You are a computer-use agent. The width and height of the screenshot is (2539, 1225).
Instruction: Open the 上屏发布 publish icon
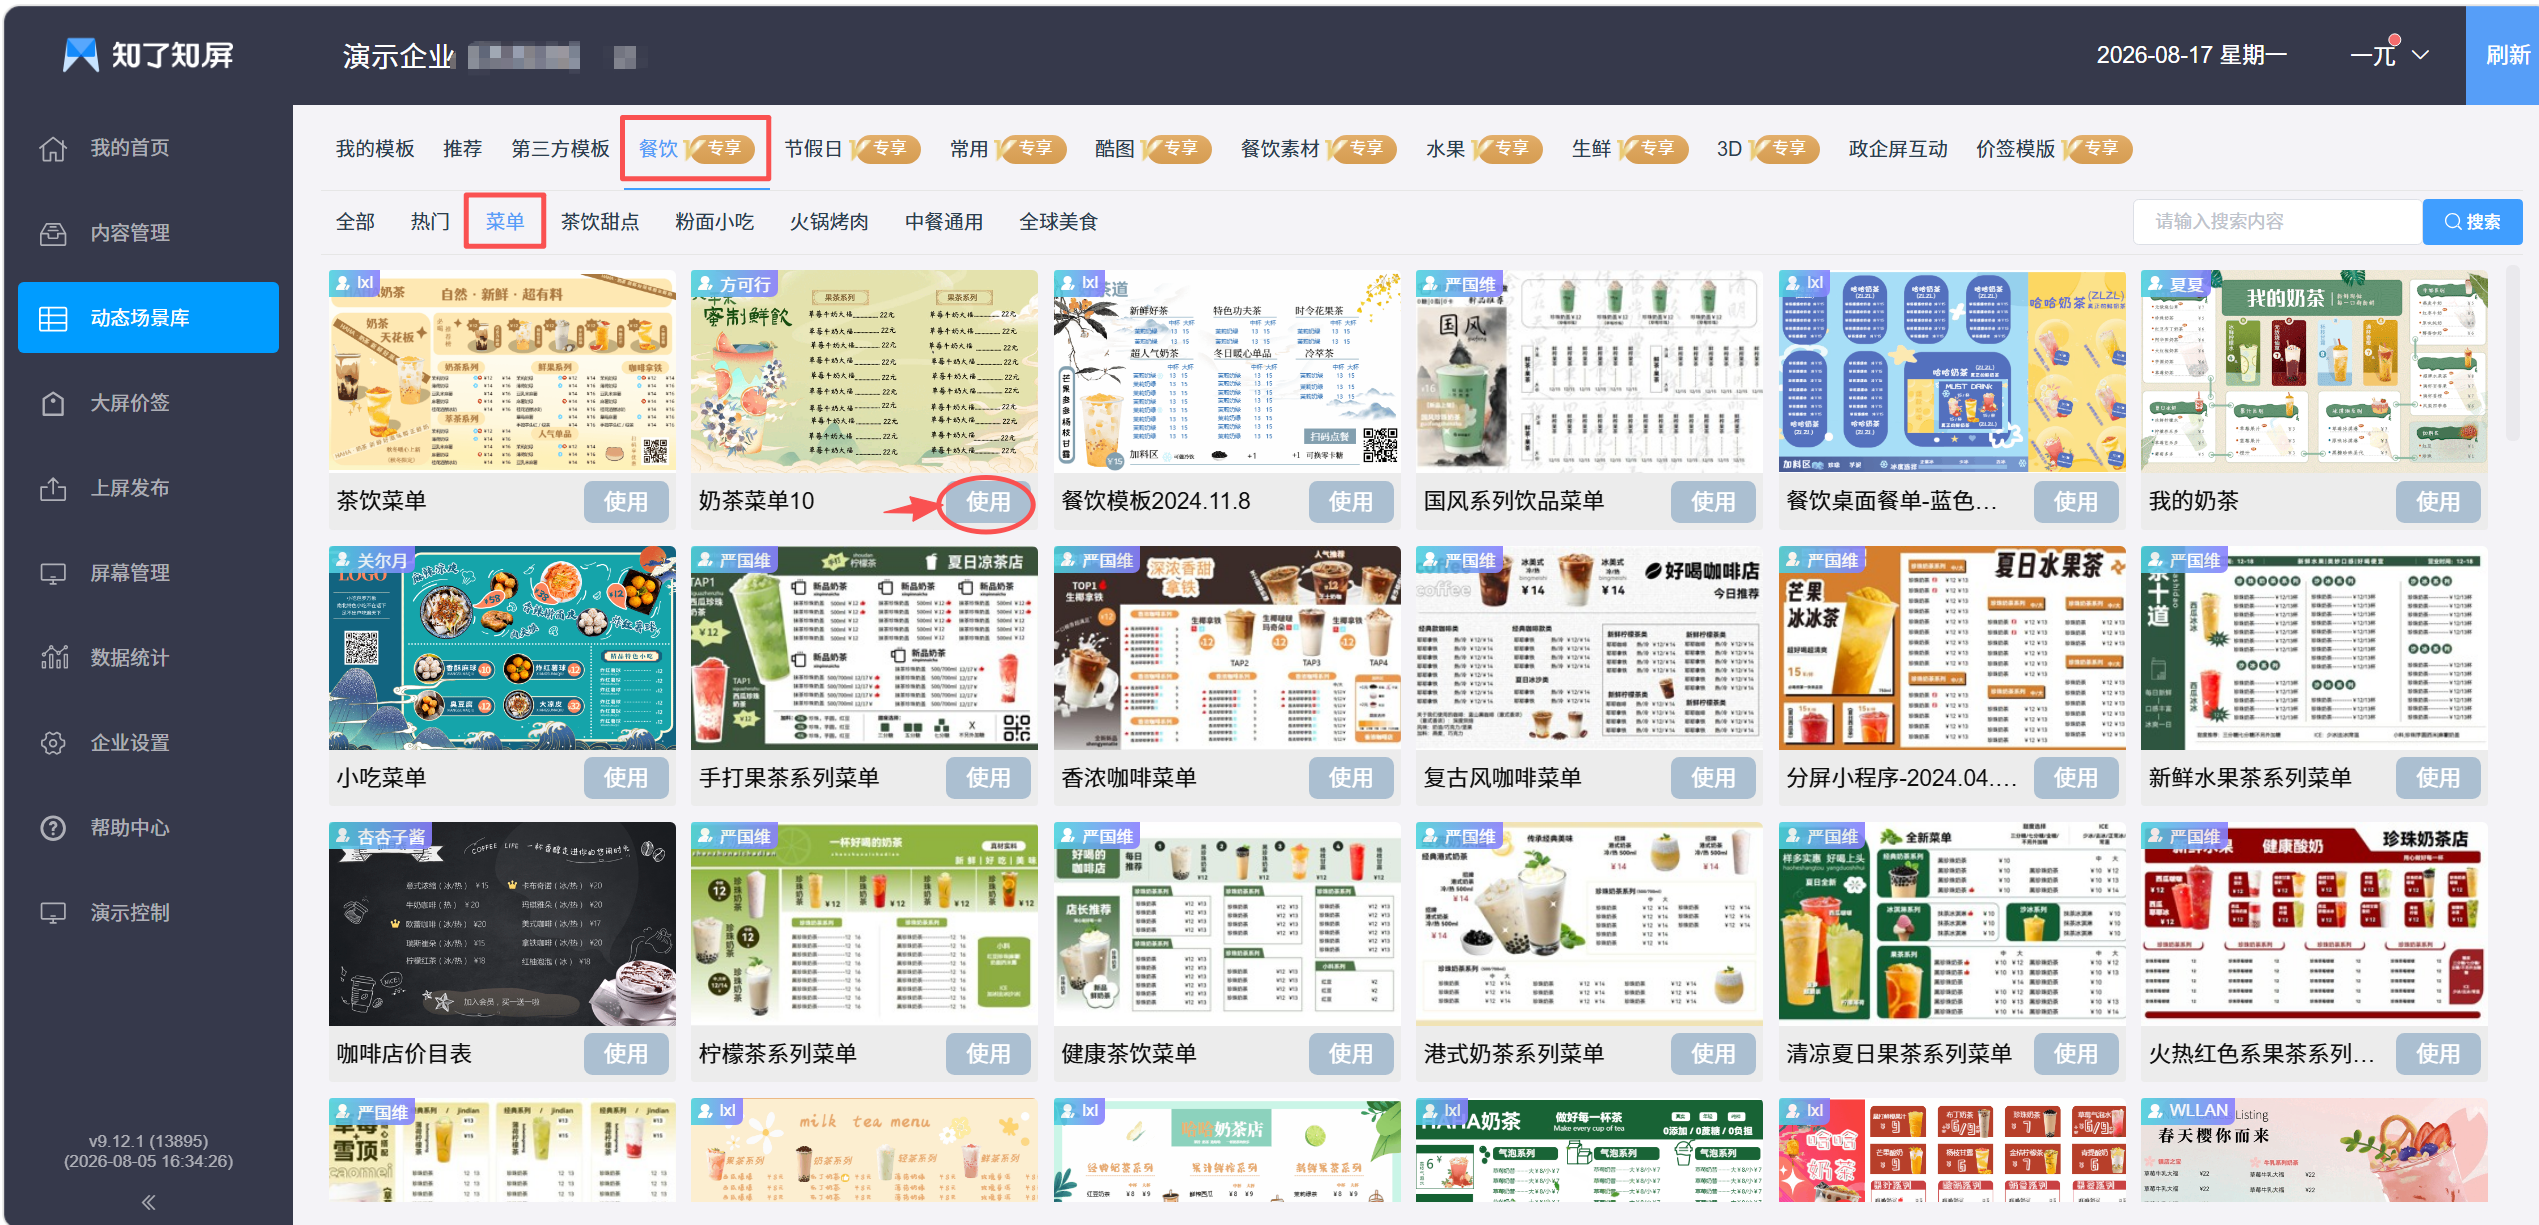pyautogui.click(x=53, y=489)
